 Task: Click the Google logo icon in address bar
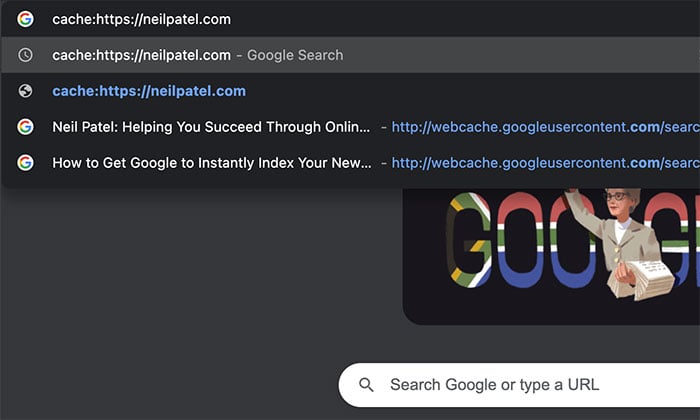coord(25,19)
